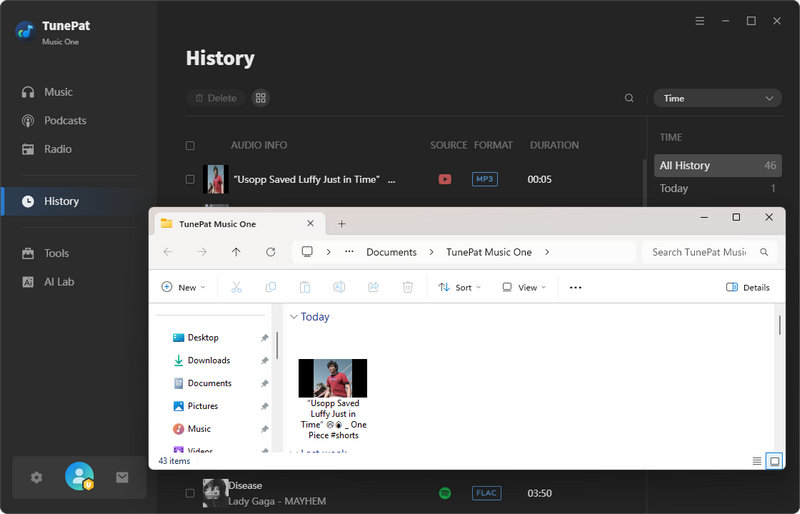The image size is (800, 514).
Task: Select the Usopp Saved Luffy file thumbnail
Action: (x=333, y=378)
